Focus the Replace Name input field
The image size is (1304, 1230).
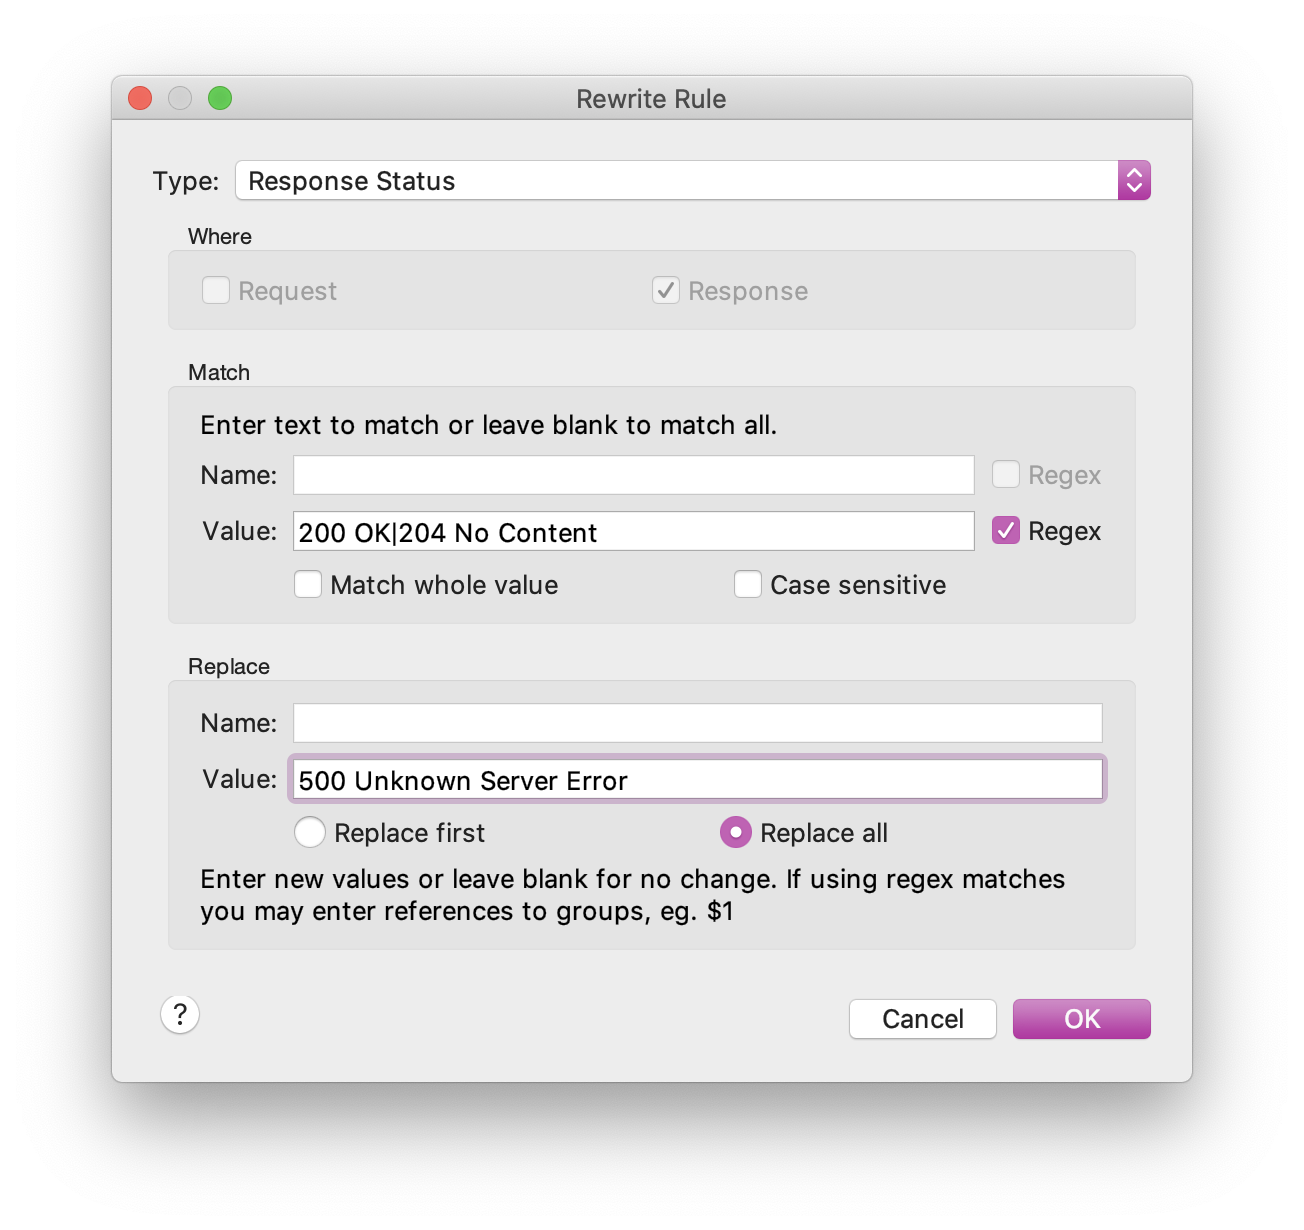click(x=697, y=723)
